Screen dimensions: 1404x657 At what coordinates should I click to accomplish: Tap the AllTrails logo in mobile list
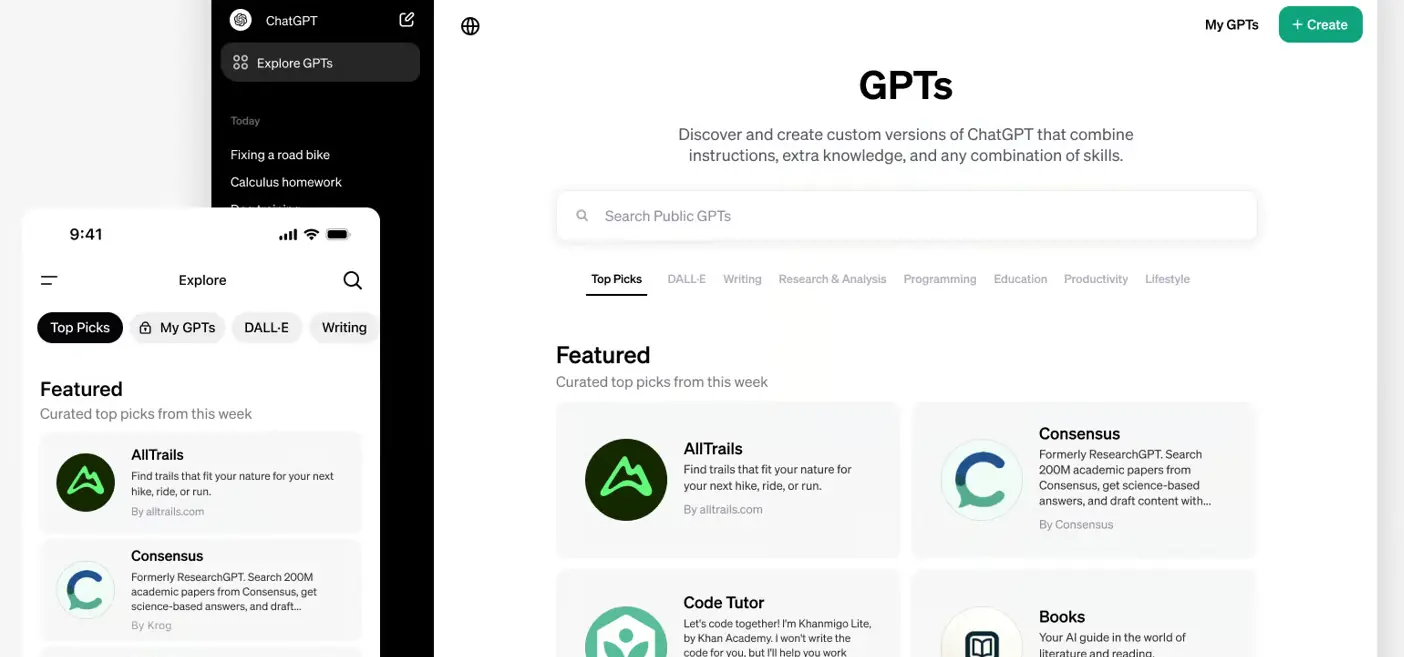tap(86, 482)
